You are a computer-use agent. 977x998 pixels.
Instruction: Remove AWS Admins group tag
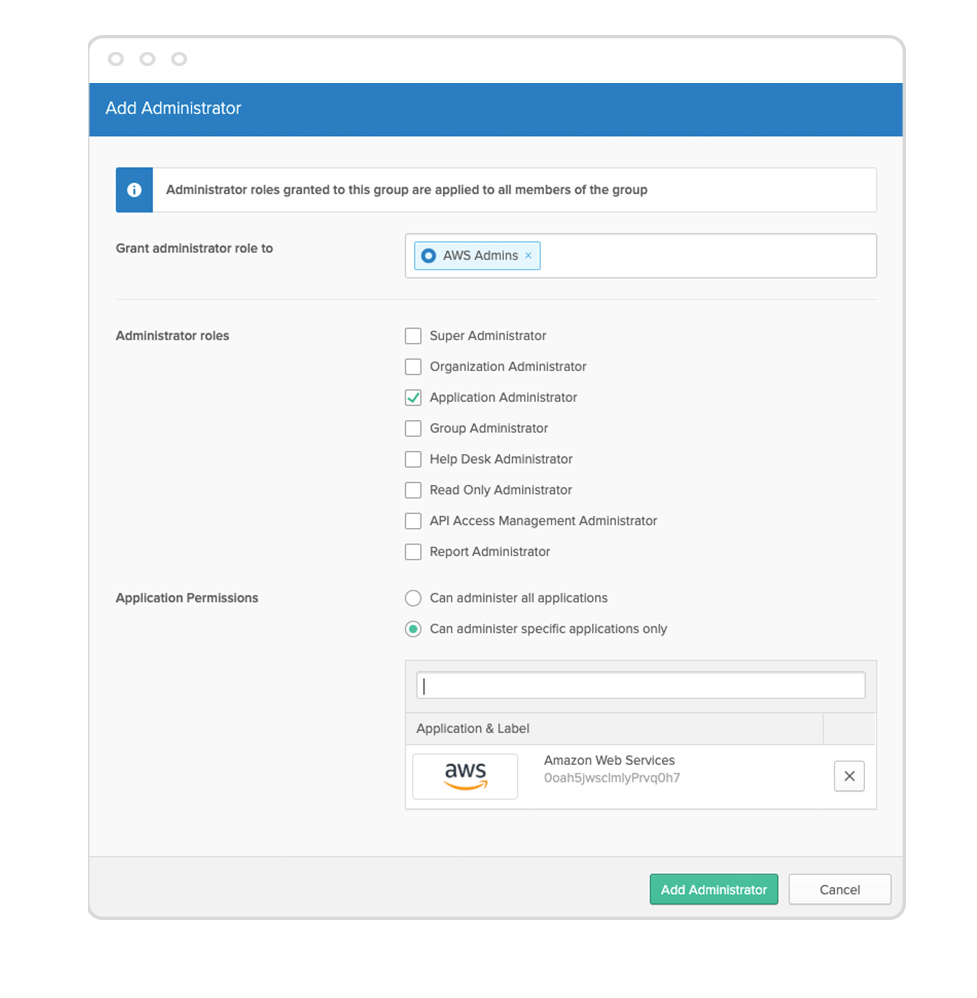coord(528,256)
